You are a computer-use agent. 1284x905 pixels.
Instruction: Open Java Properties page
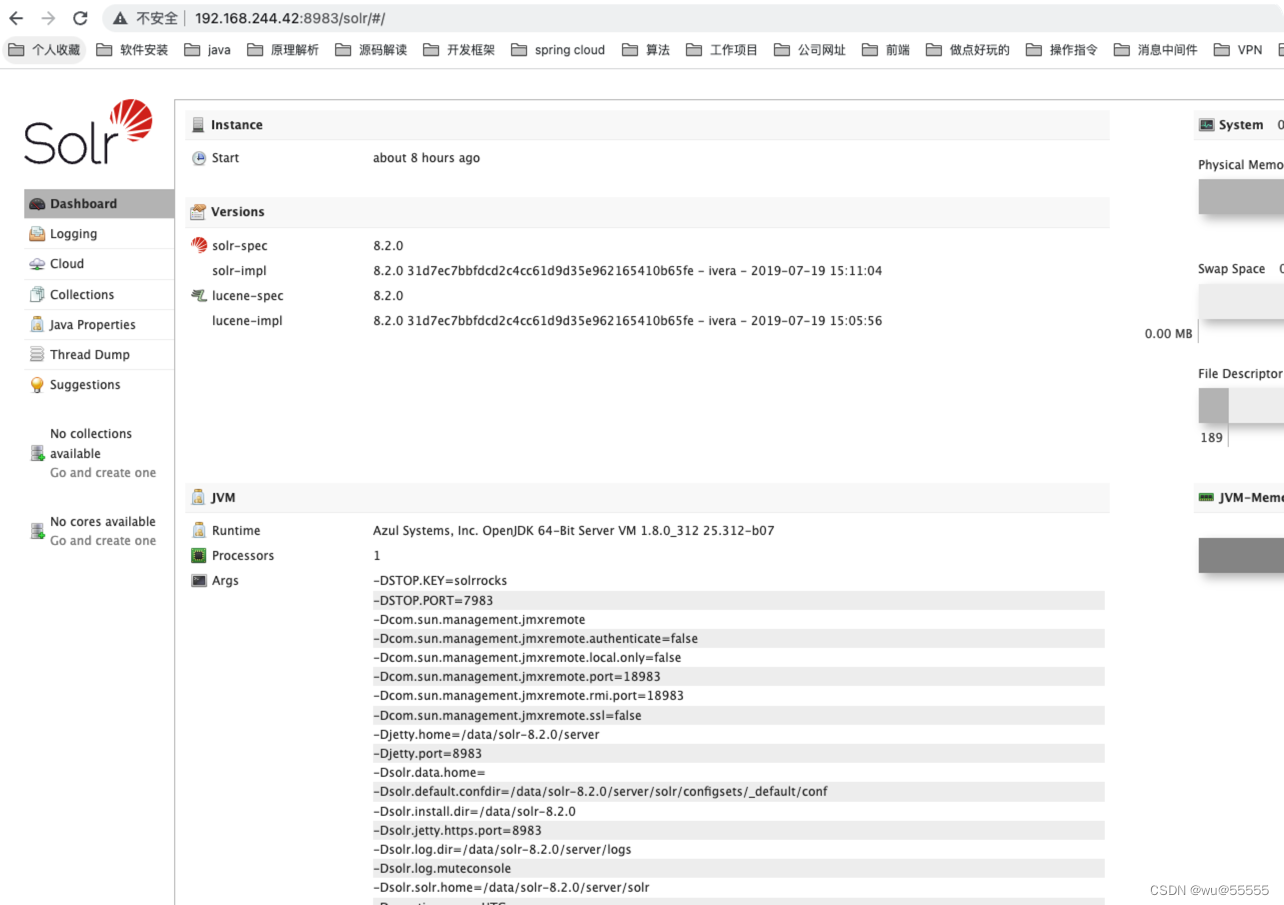tap(99, 325)
